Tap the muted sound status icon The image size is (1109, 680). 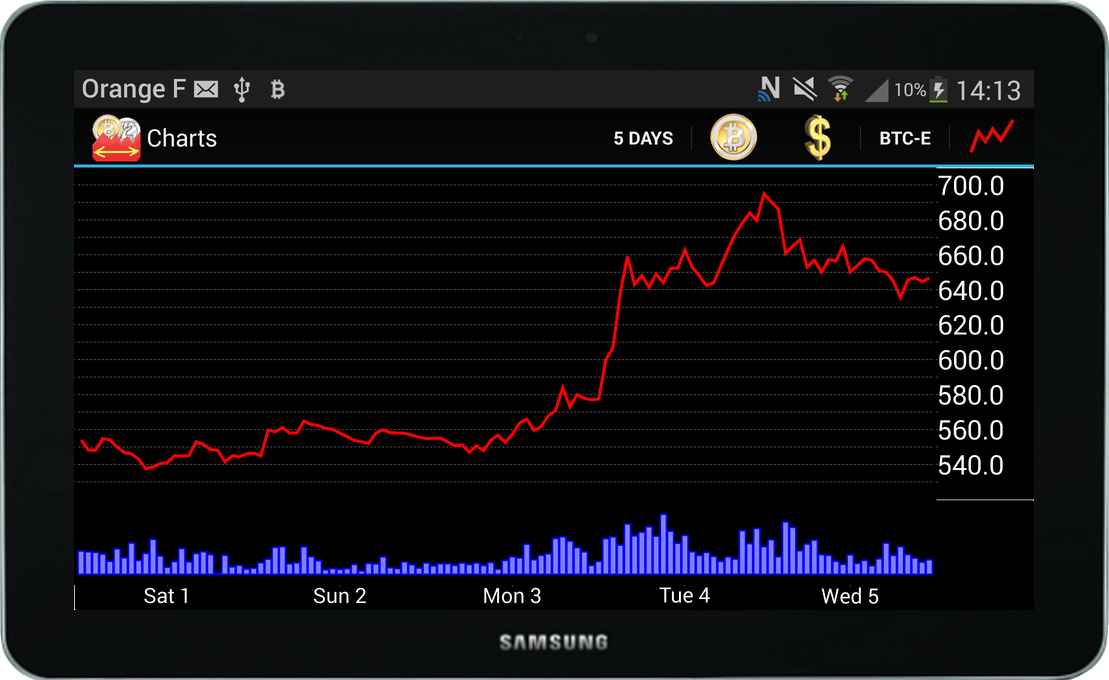click(804, 89)
